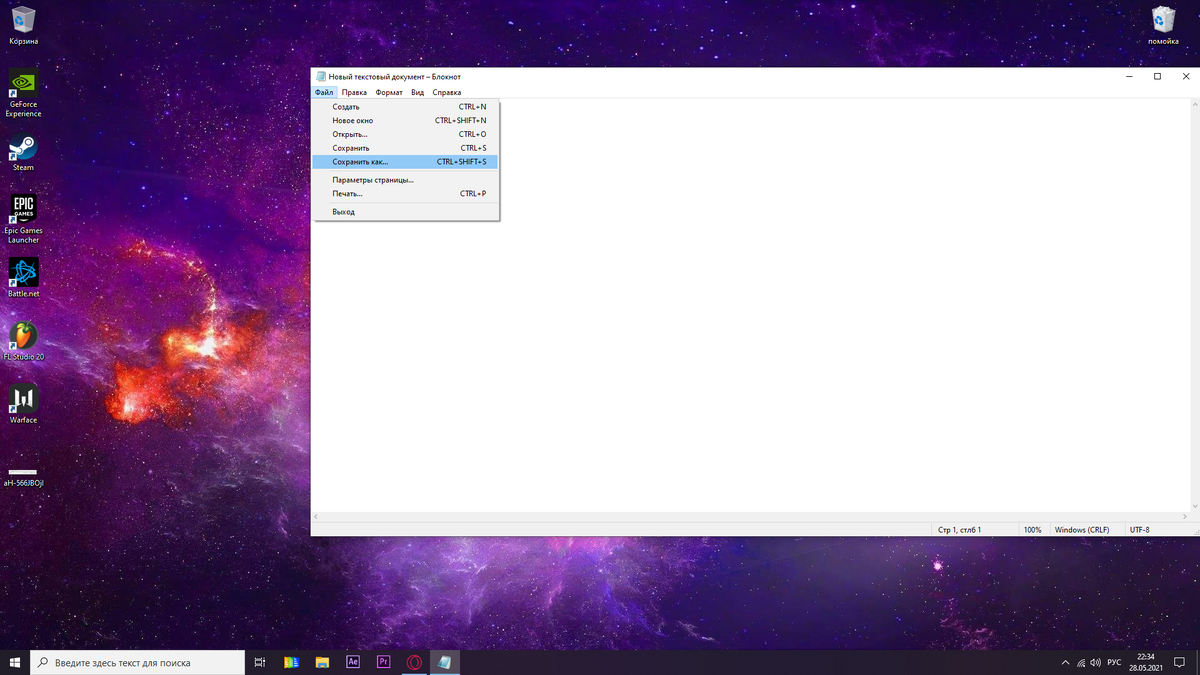
Task: Click the Notepad title bar icon
Action: point(321,76)
